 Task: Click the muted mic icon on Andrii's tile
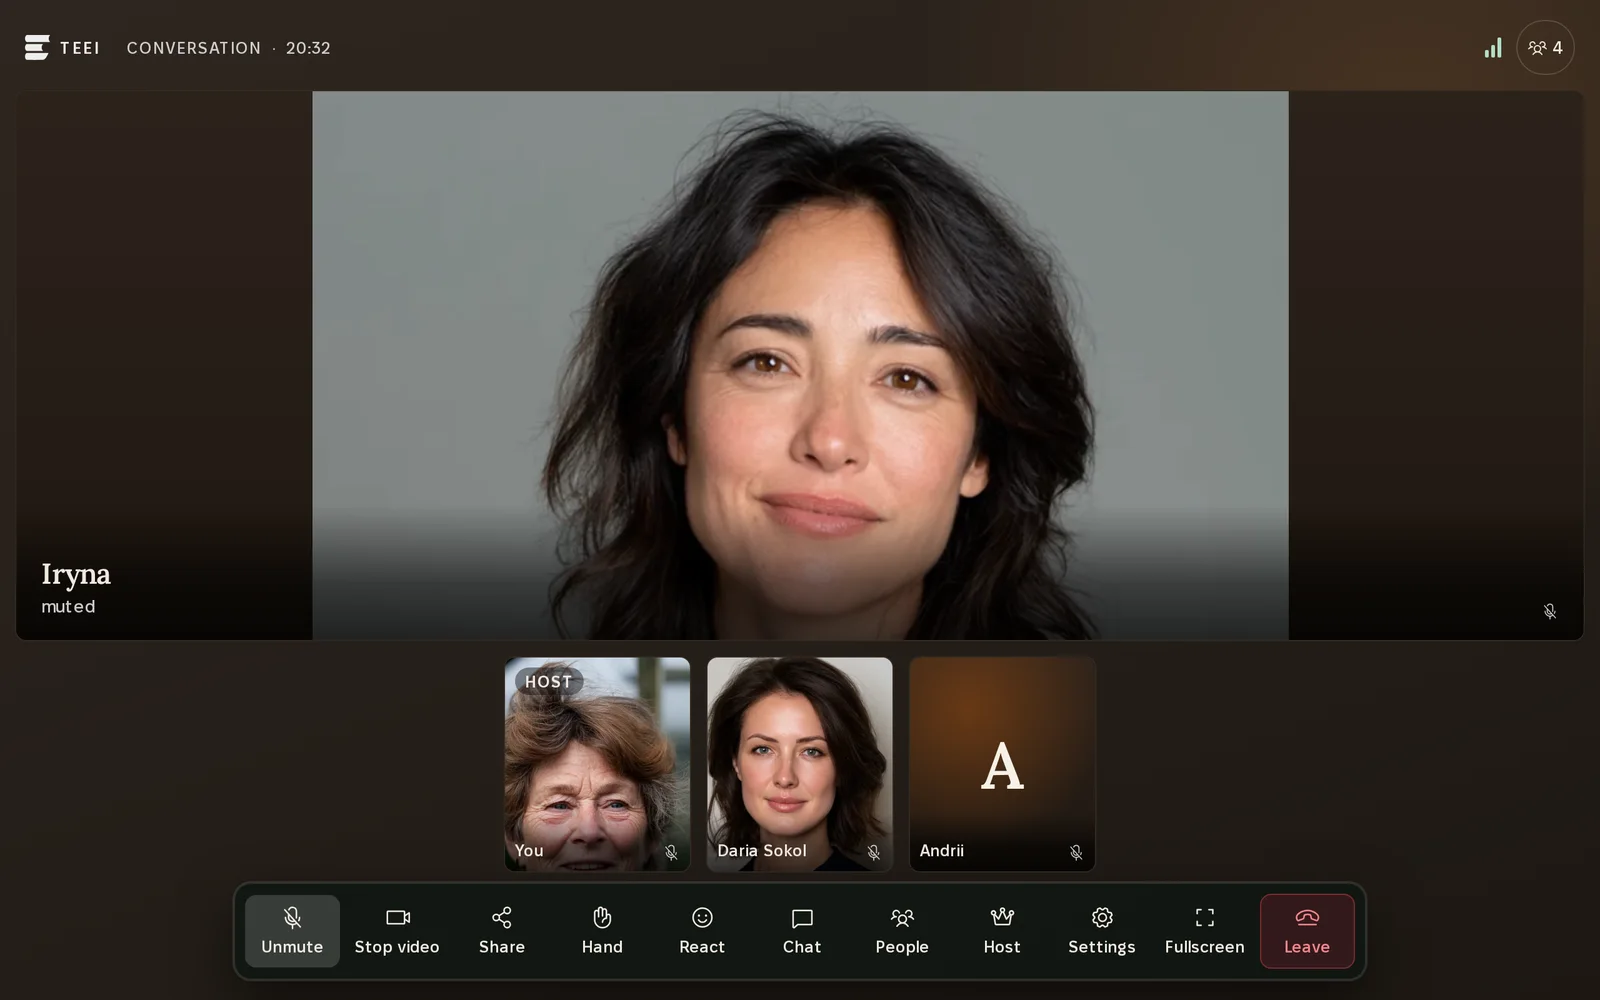pyautogui.click(x=1076, y=852)
